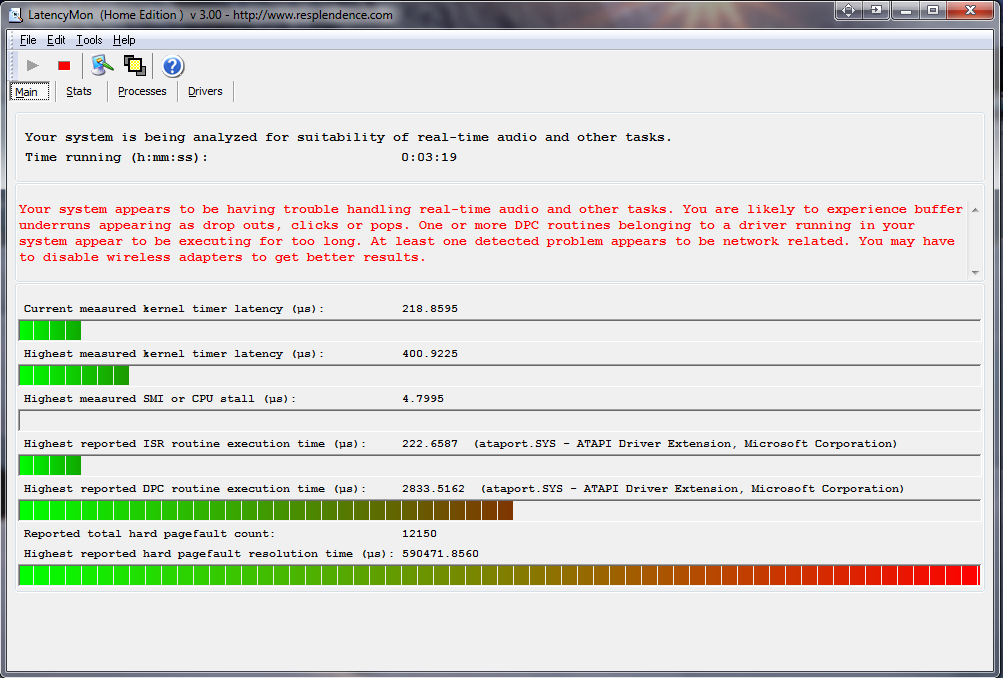Screen dimensions: 1003x678
Task: Switch to the Stats tab
Action: coord(79,91)
